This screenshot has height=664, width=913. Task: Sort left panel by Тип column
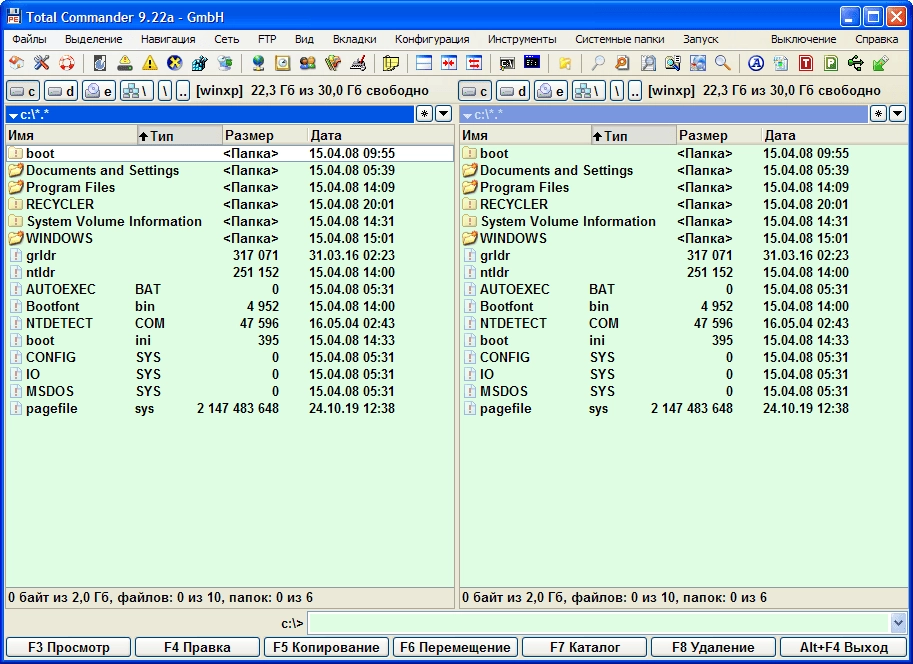179,136
